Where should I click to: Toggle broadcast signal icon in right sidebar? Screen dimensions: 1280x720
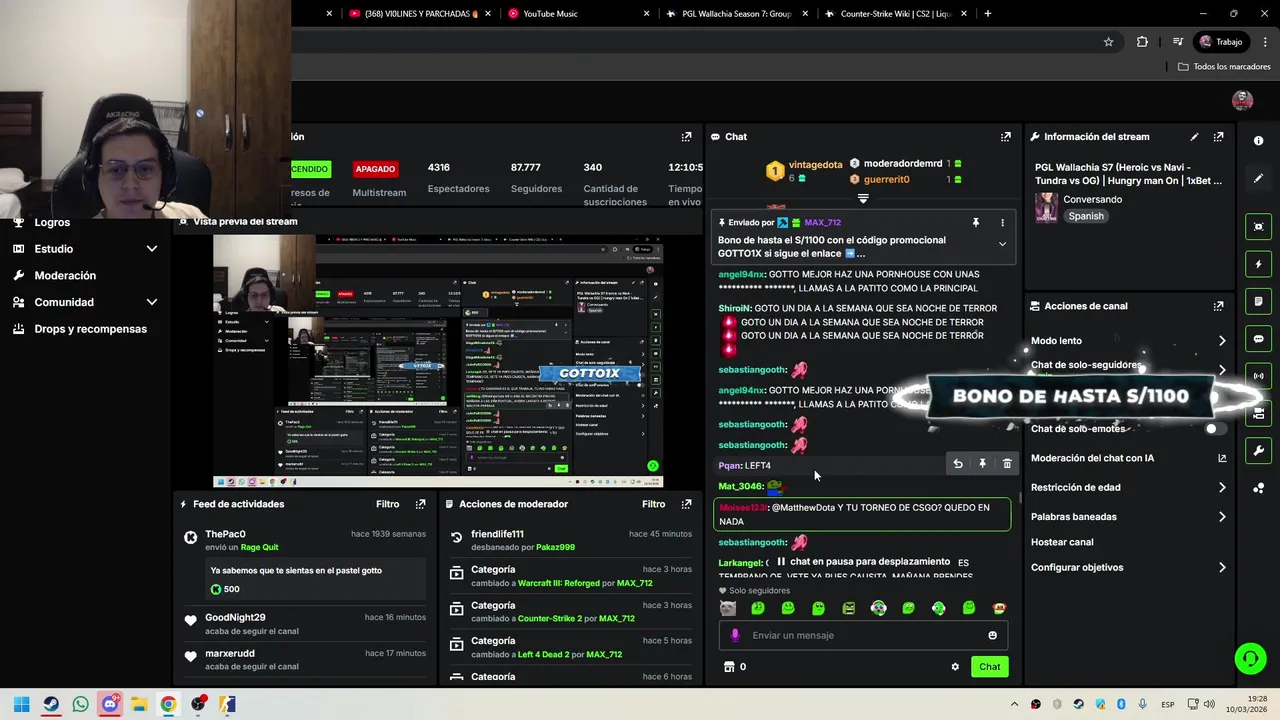click(1258, 376)
